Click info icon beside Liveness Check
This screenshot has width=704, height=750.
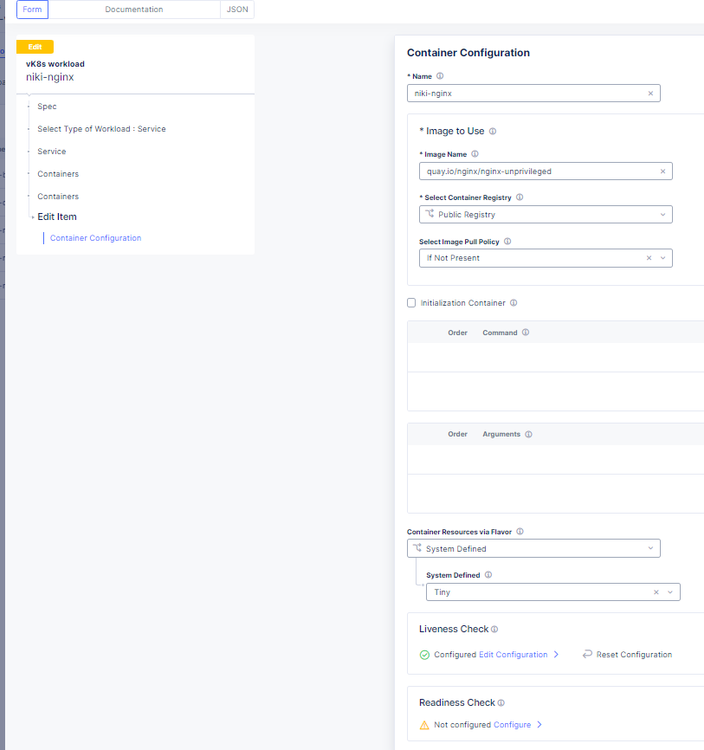(x=494, y=629)
